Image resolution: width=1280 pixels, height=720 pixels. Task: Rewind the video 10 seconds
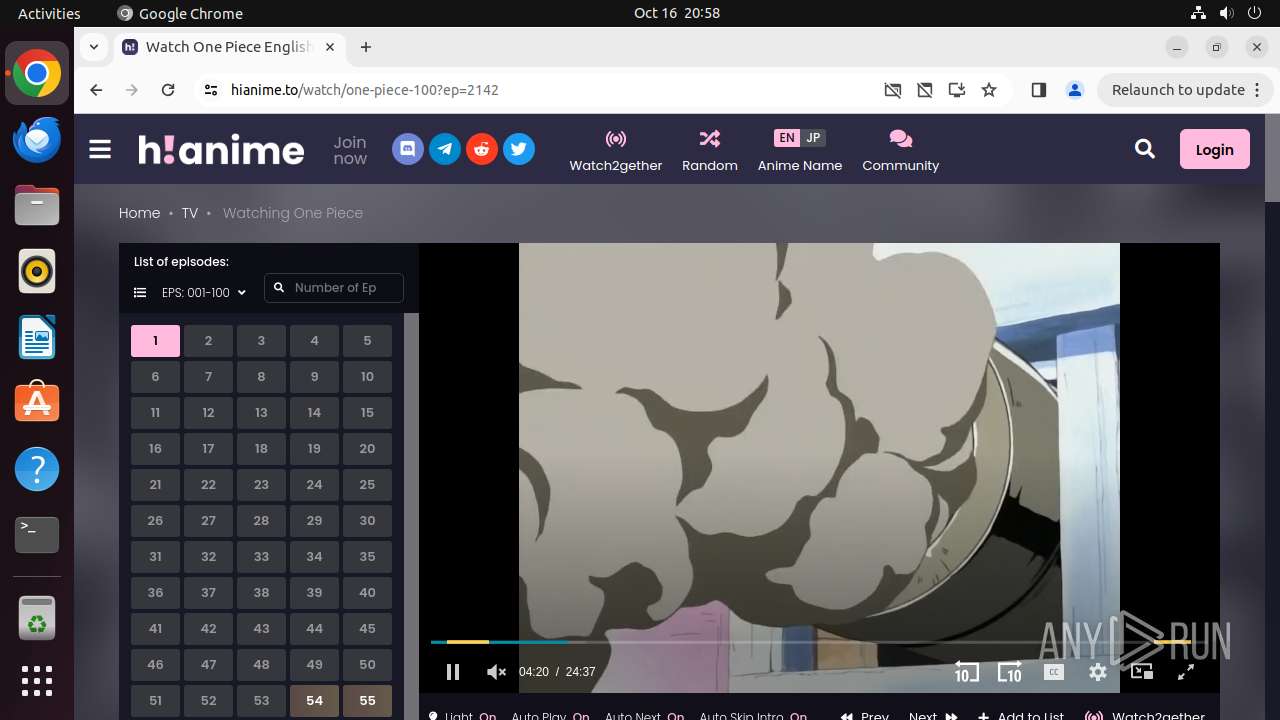pos(966,672)
